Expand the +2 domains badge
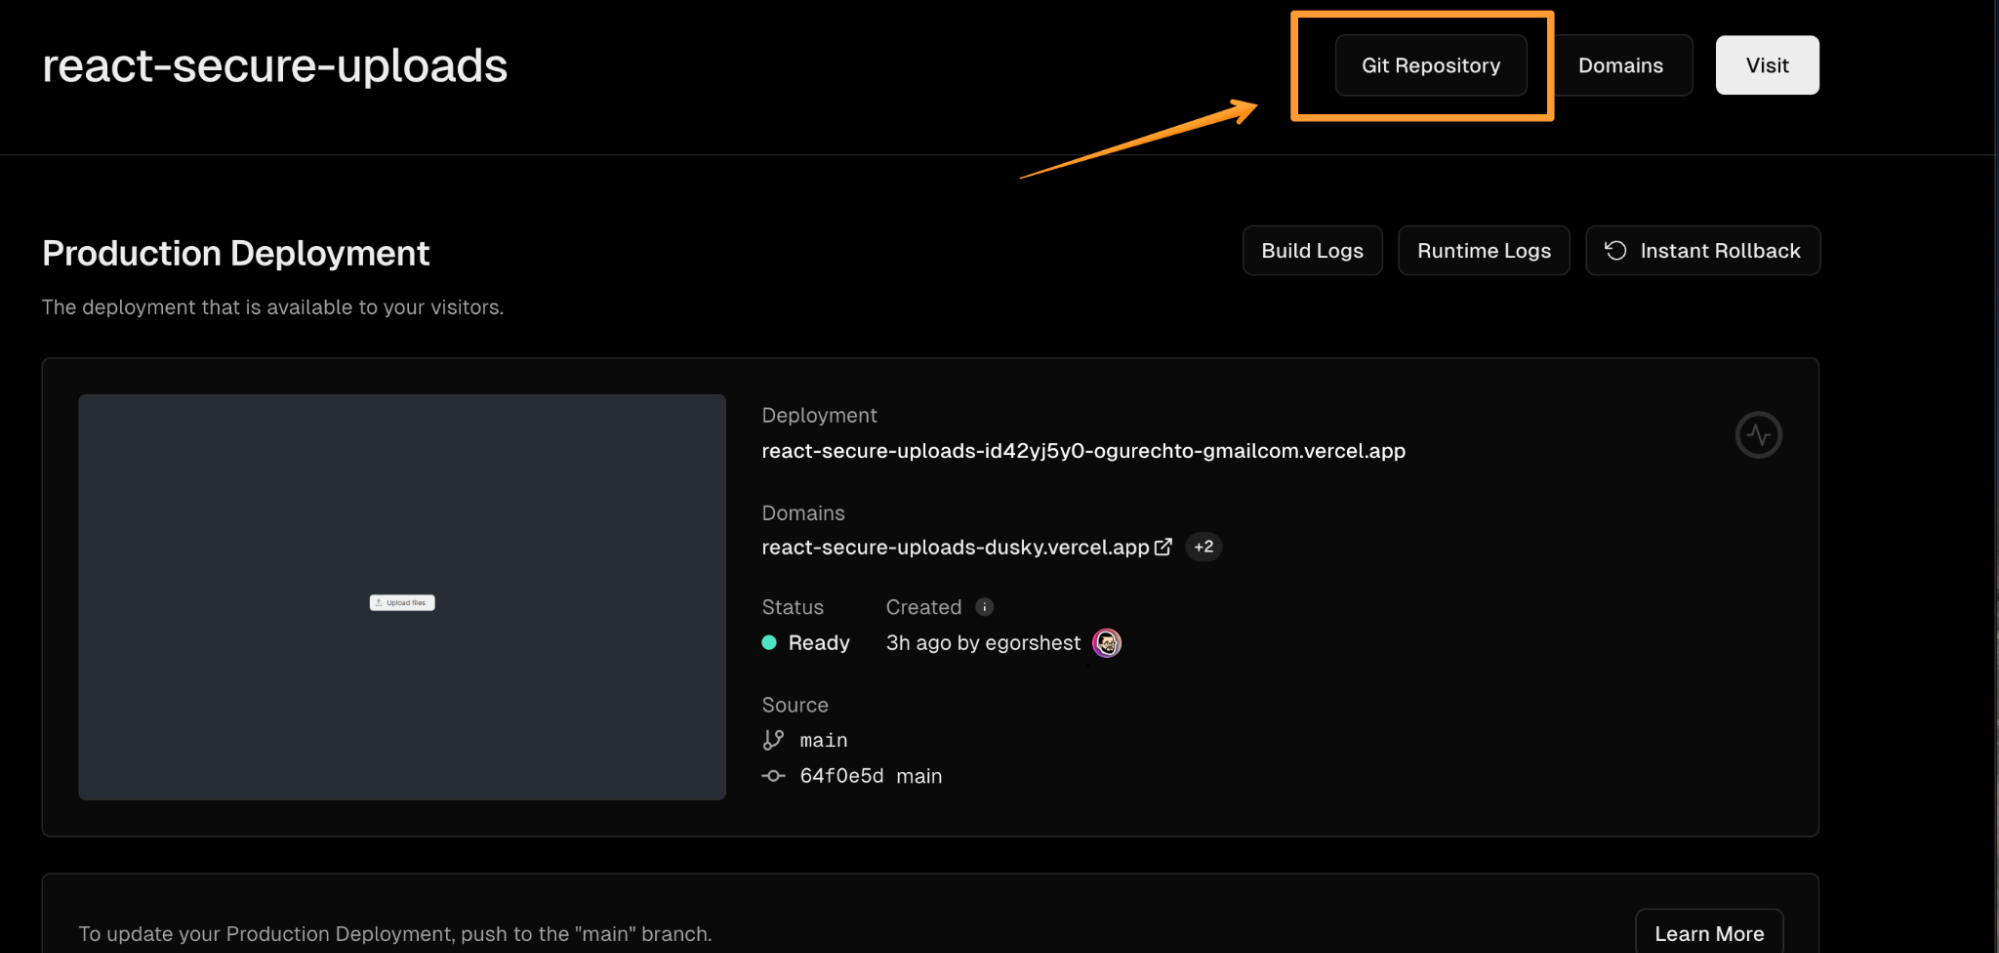1999x953 pixels. click(x=1203, y=547)
